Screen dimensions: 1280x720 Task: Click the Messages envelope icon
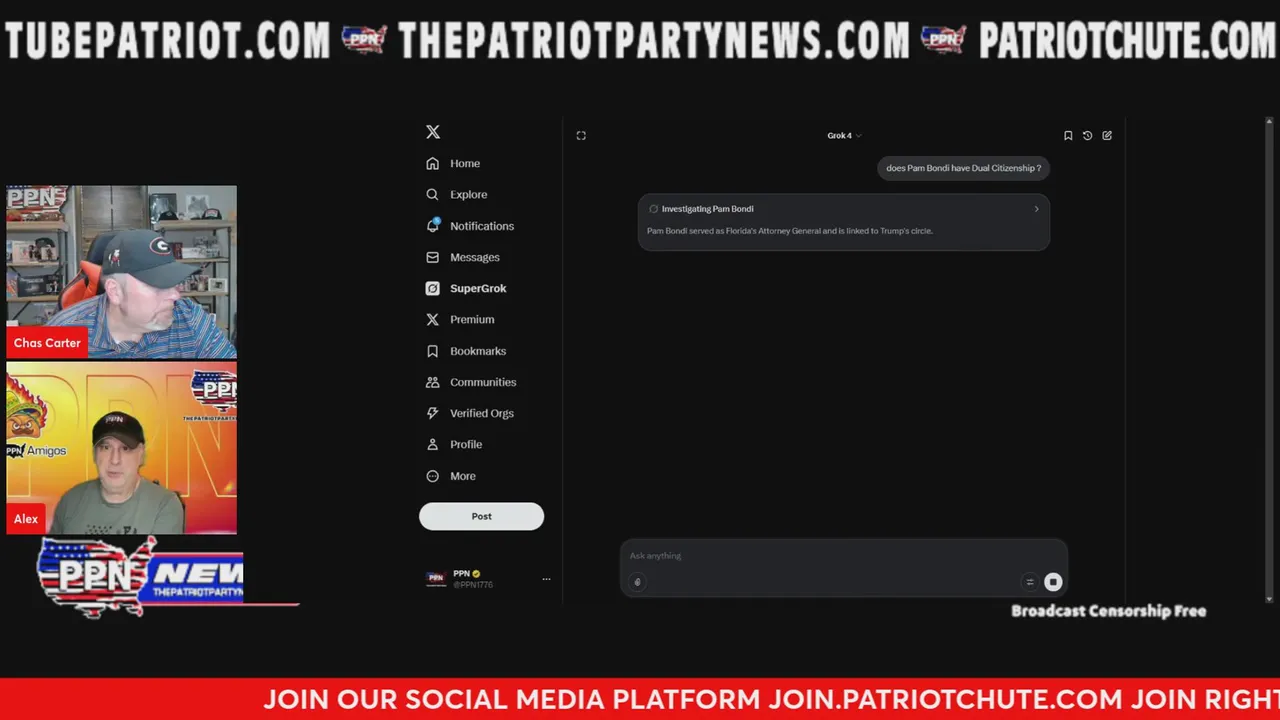(x=433, y=257)
